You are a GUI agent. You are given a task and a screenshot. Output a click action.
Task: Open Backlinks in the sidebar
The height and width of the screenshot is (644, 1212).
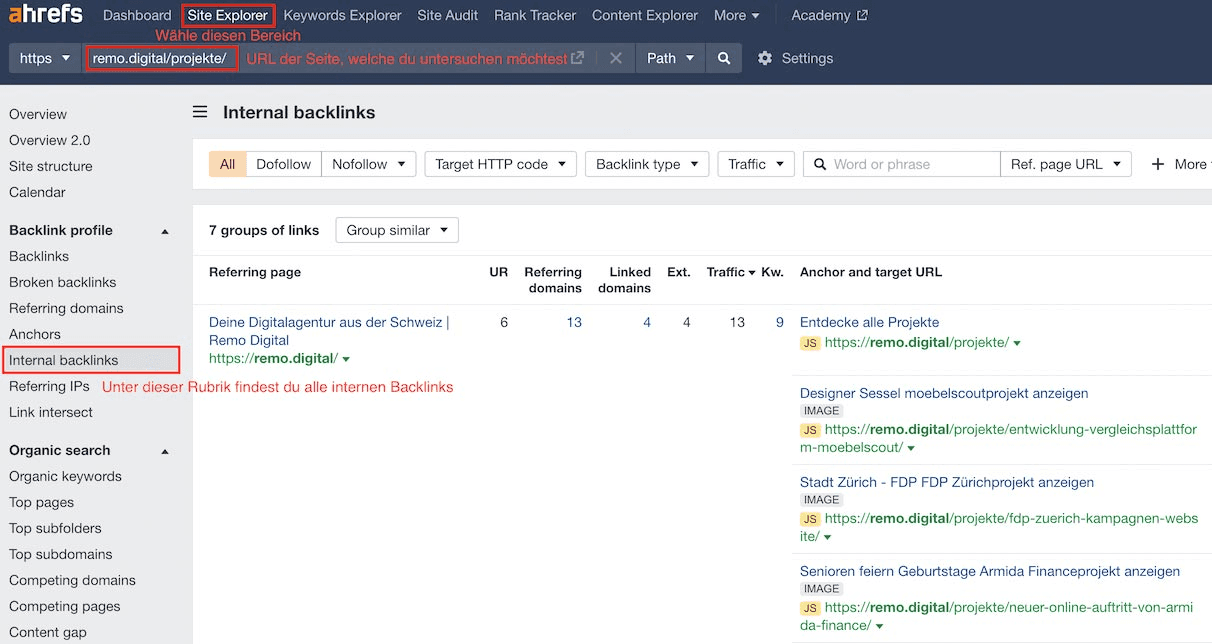(x=39, y=256)
